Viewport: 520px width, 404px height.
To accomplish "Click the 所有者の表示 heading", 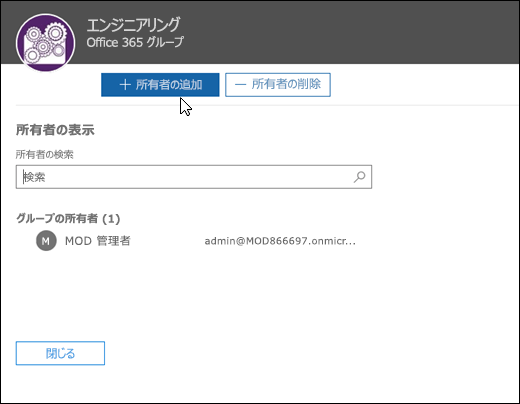I will click(55, 130).
